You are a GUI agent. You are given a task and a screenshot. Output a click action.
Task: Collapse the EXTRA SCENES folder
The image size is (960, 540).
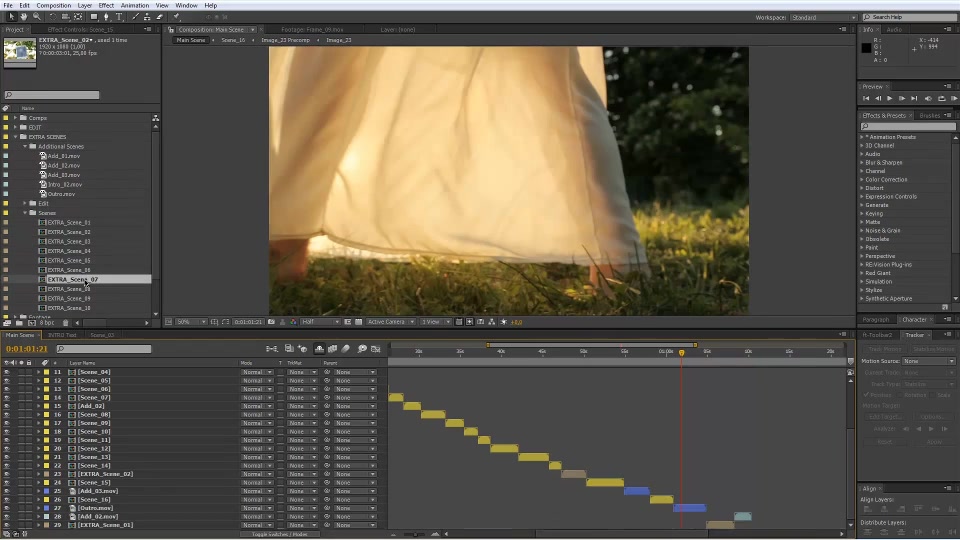pyautogui.click(x=15, y=137)
